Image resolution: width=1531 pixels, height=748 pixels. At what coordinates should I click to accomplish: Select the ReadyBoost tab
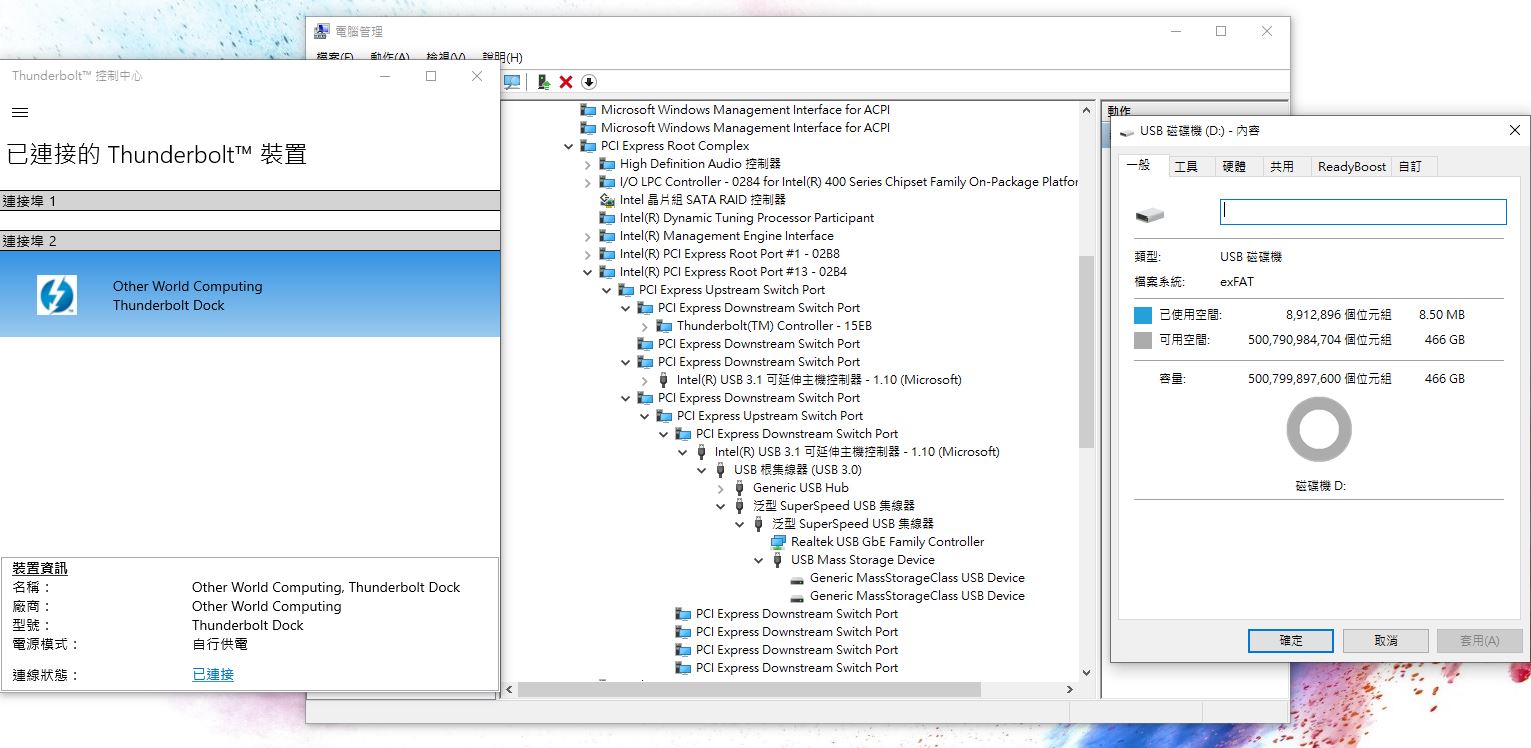point(1352,167)
